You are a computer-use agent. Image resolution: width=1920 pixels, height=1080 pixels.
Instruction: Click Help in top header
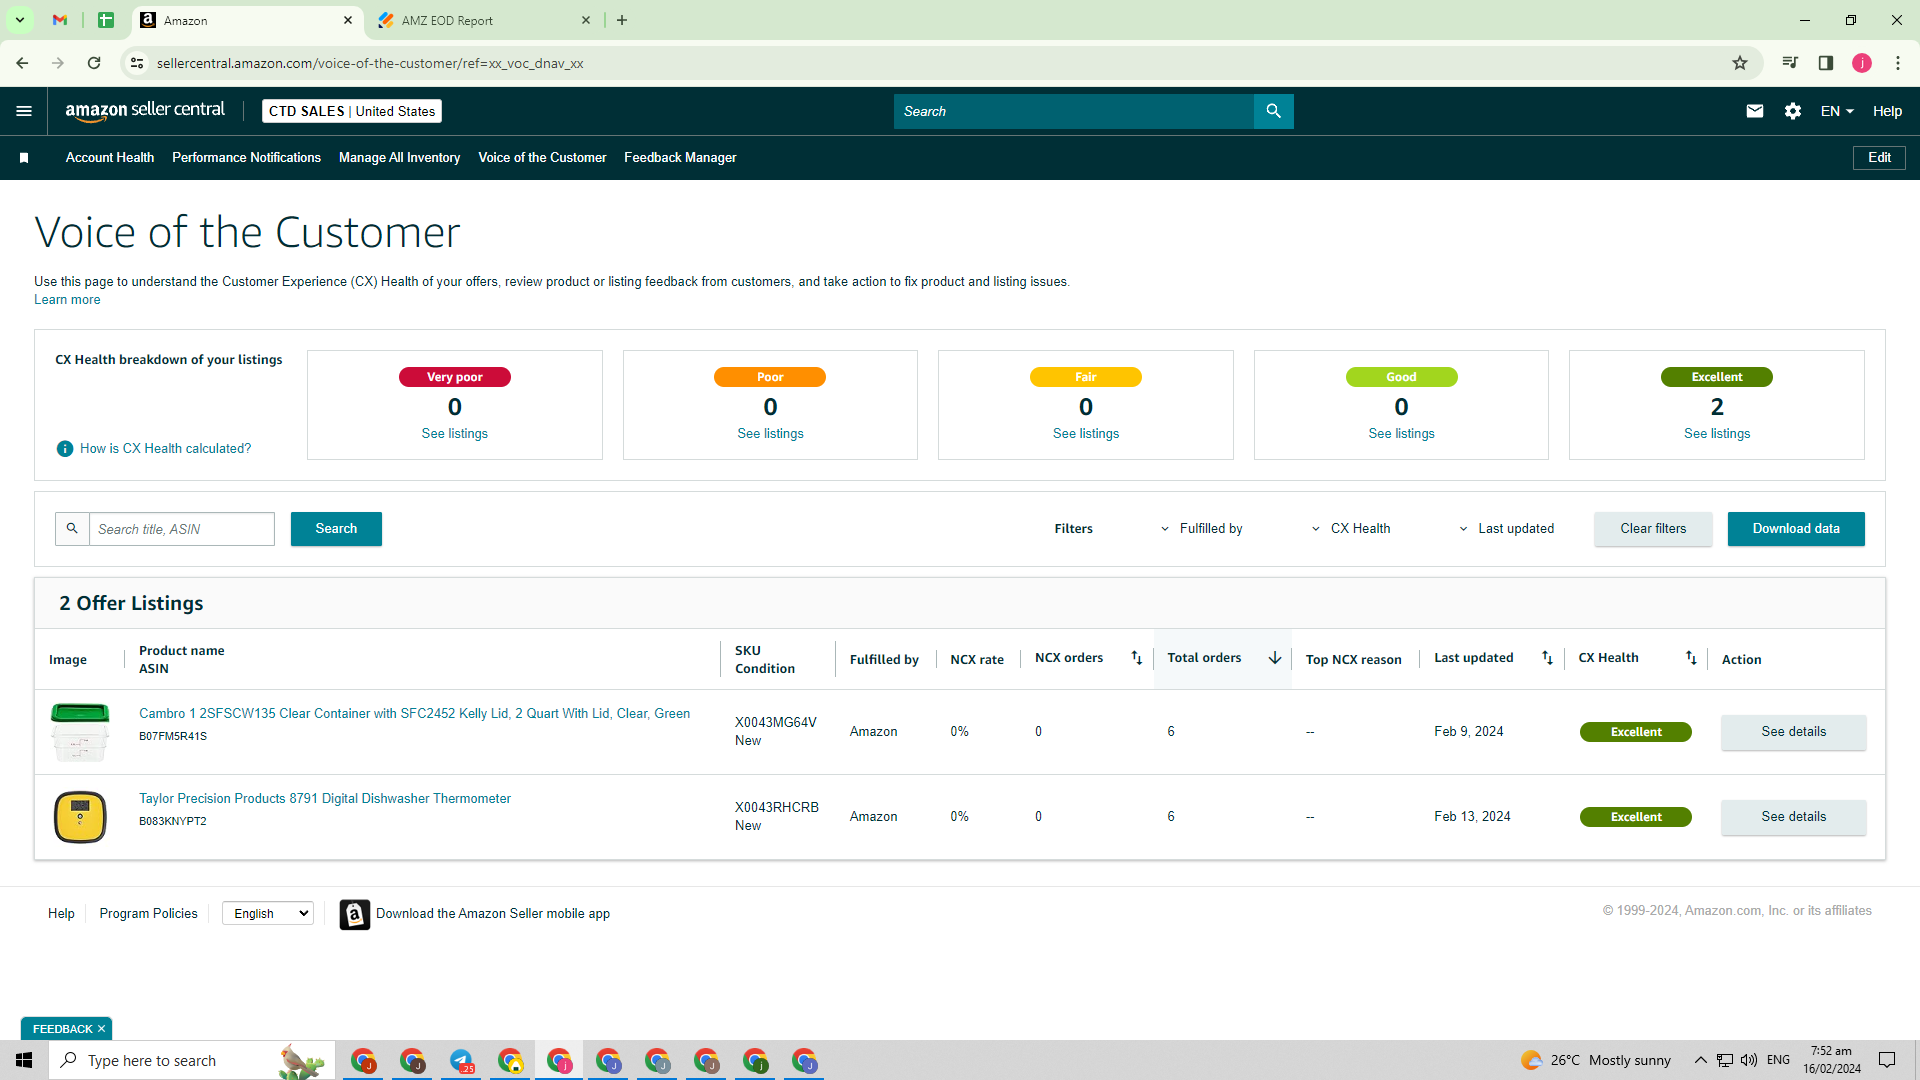(x=1887, y=111)
